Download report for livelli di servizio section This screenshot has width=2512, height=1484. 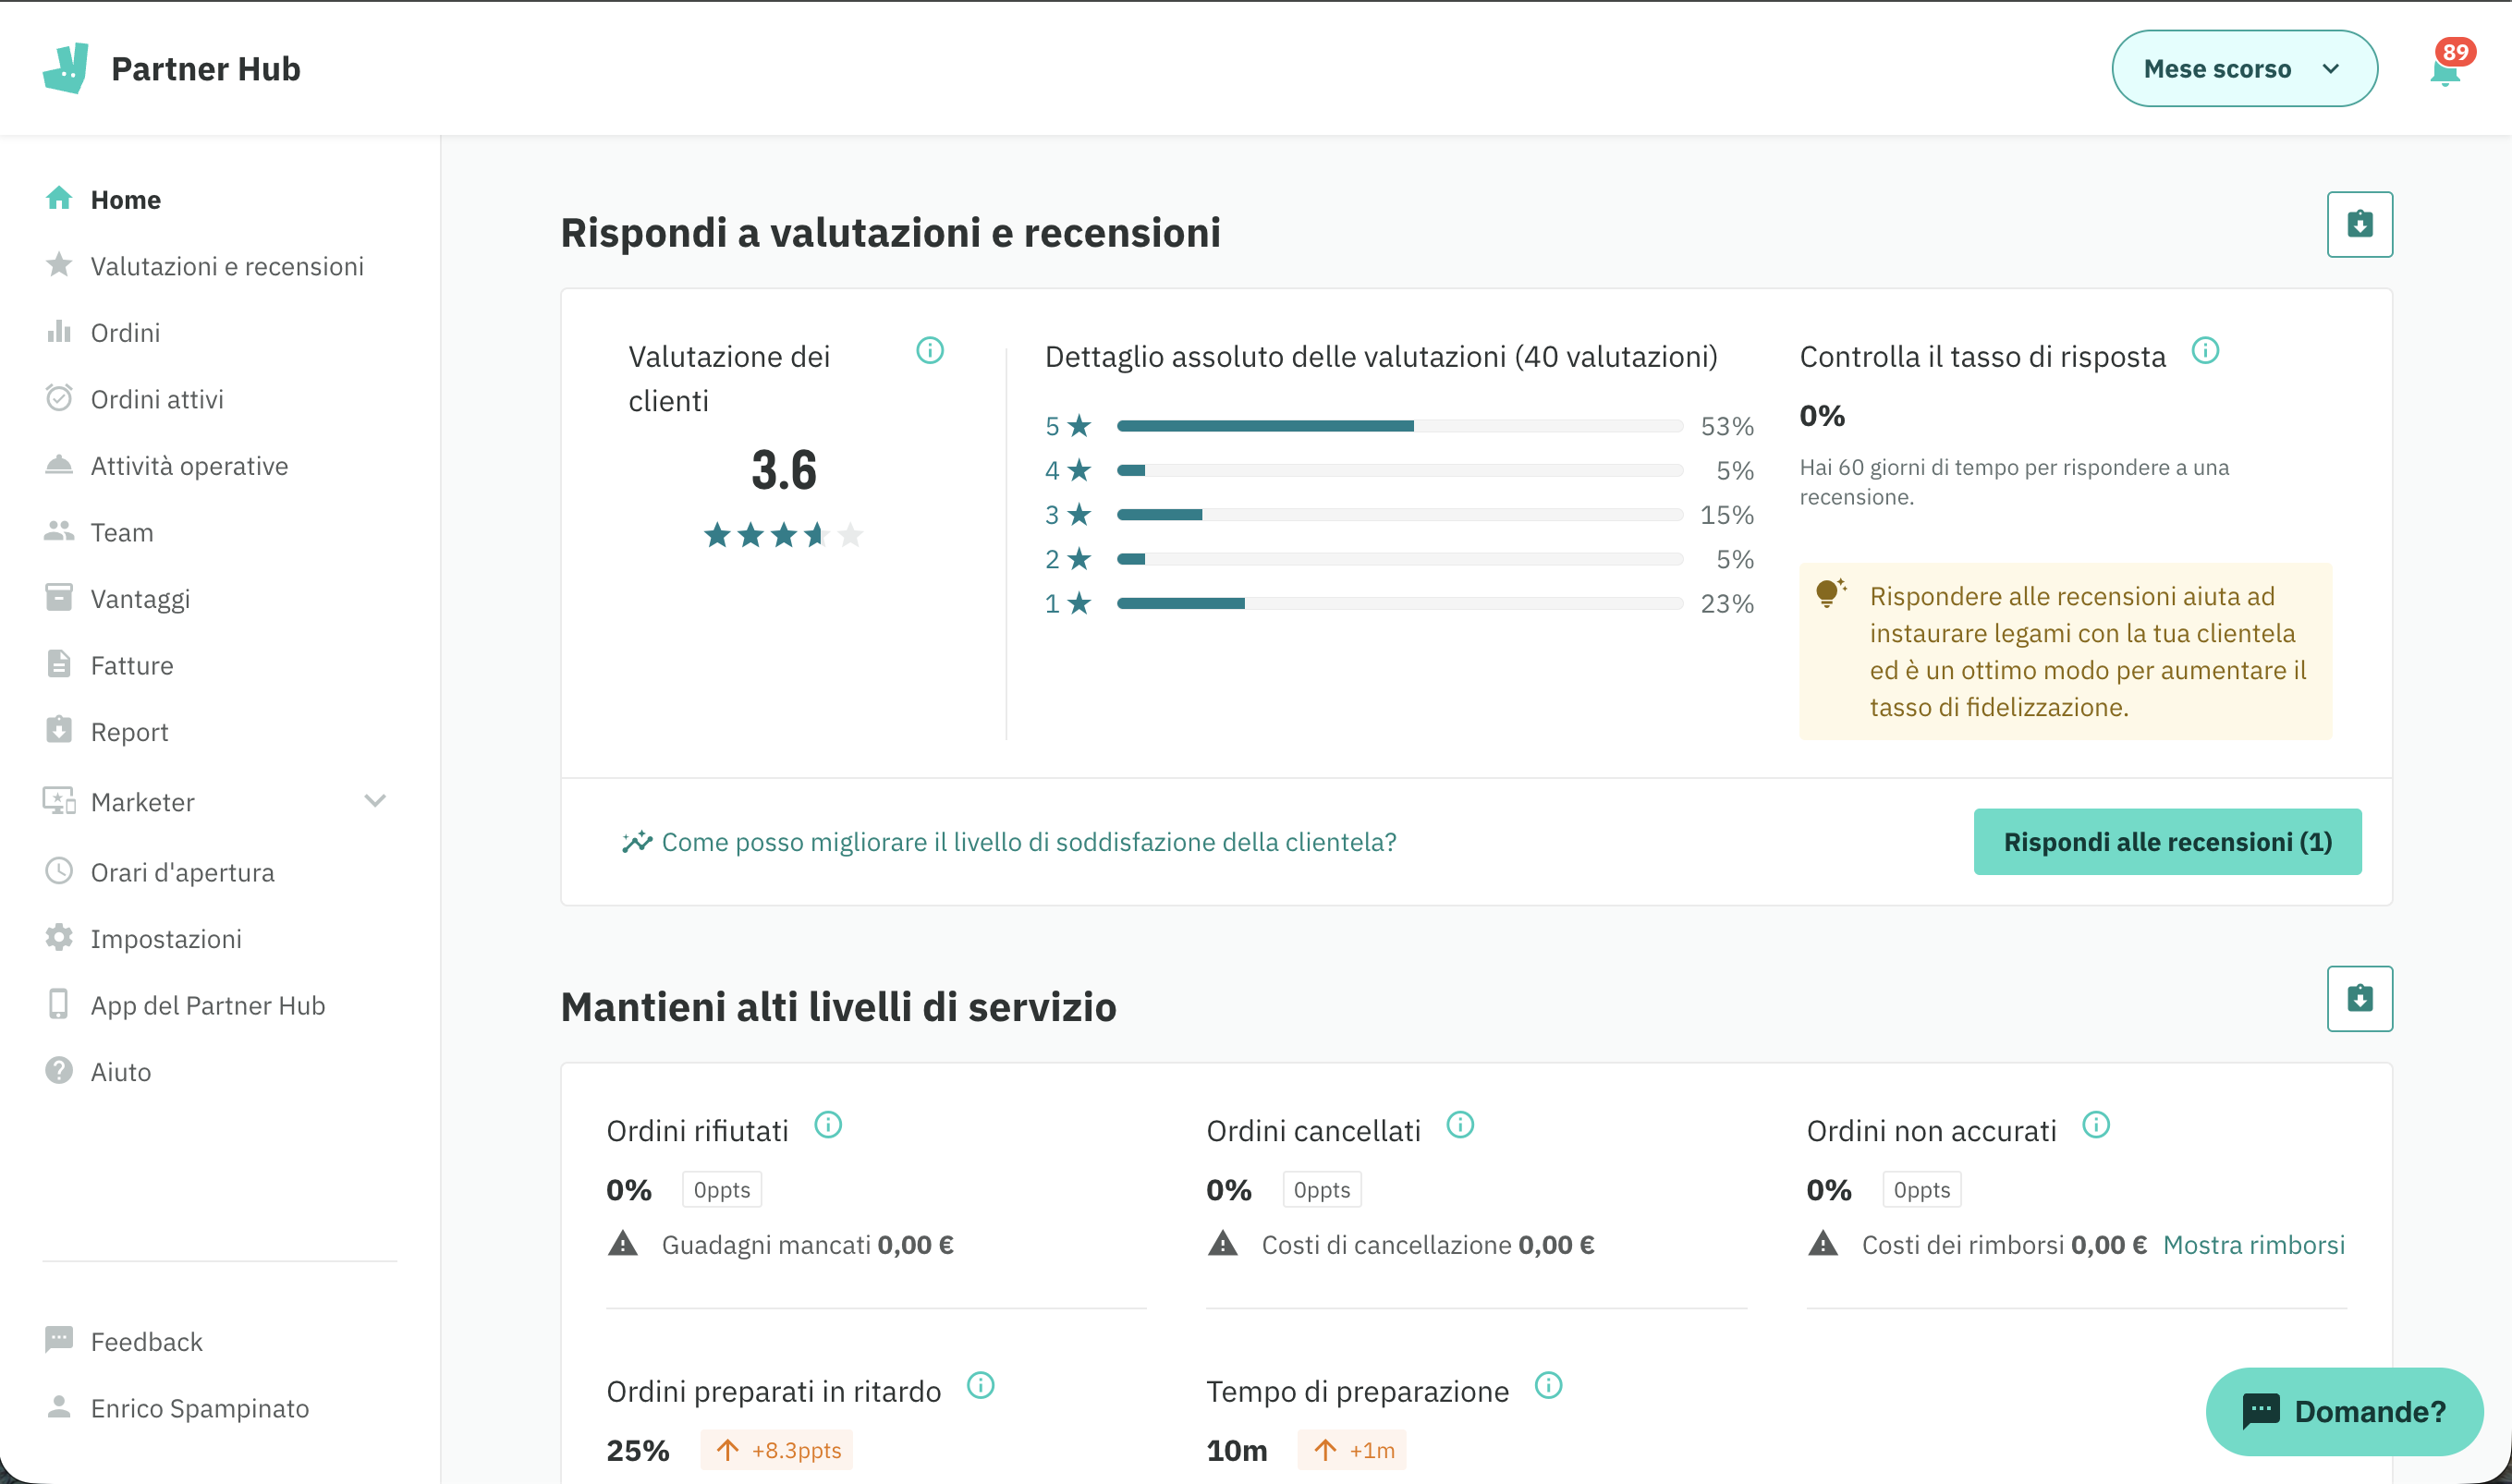click(x=2360, y=998)
